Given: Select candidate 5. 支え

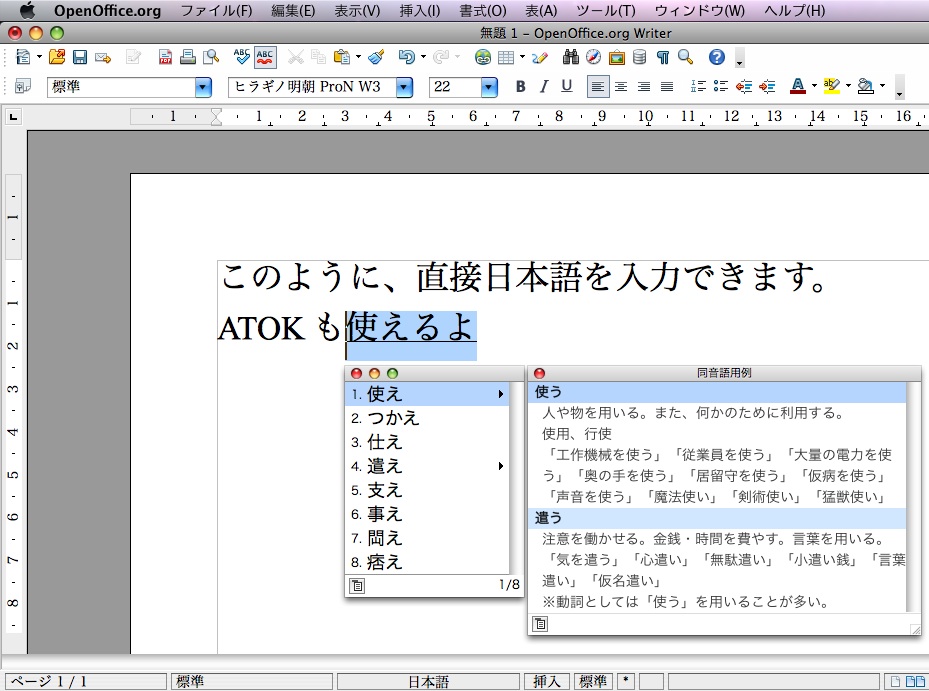Looking at the screenshot, I should click(x=427, y=490).
